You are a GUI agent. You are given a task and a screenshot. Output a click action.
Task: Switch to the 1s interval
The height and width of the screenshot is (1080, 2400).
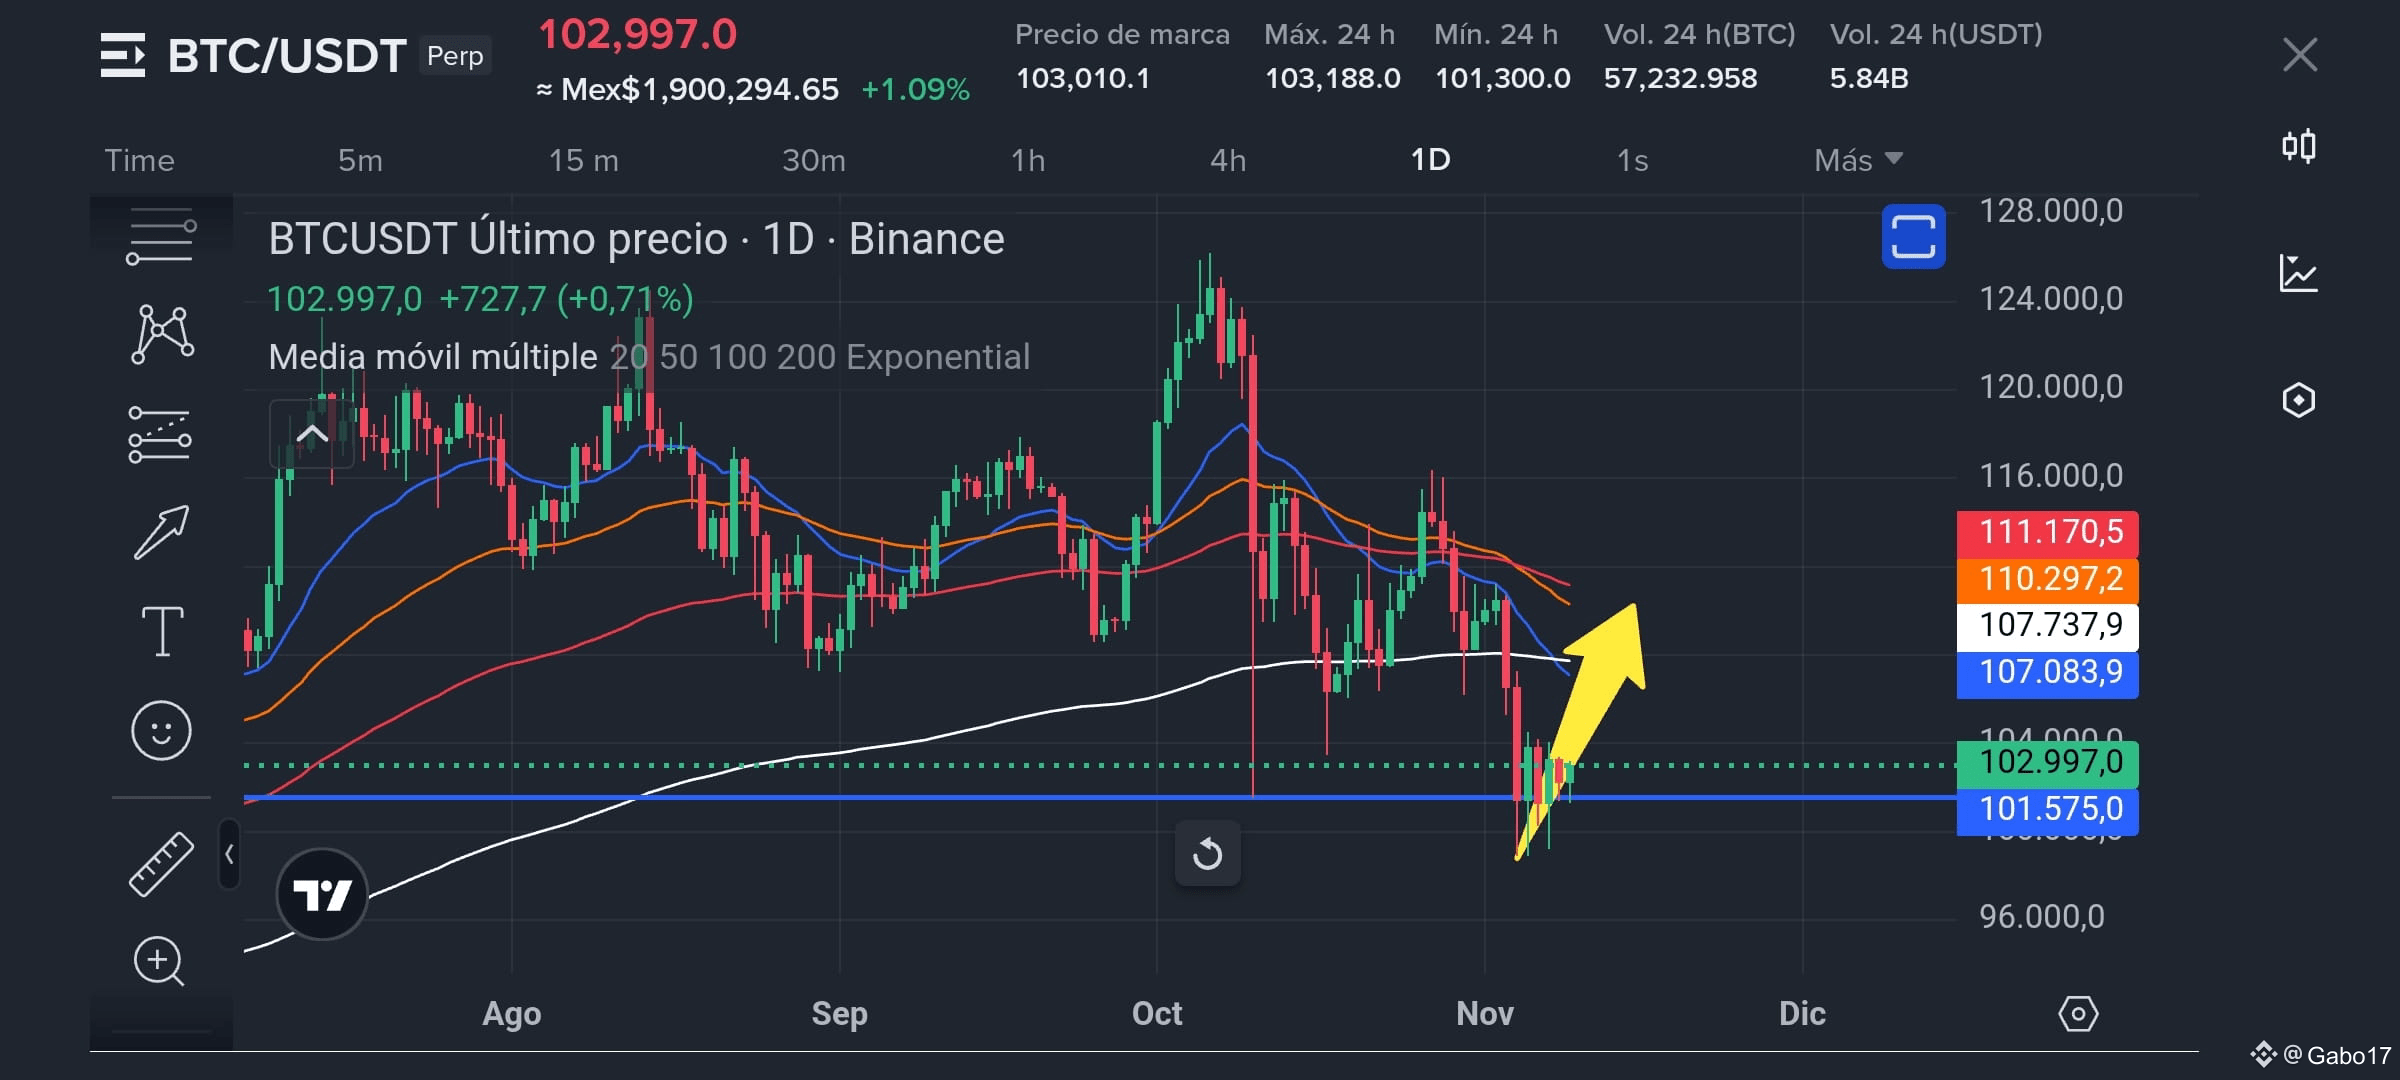(1632, 160)
